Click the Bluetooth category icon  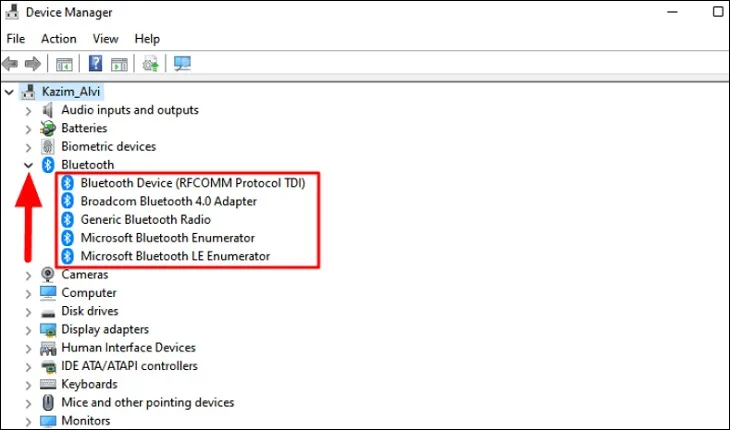click(x=48, y=165)
